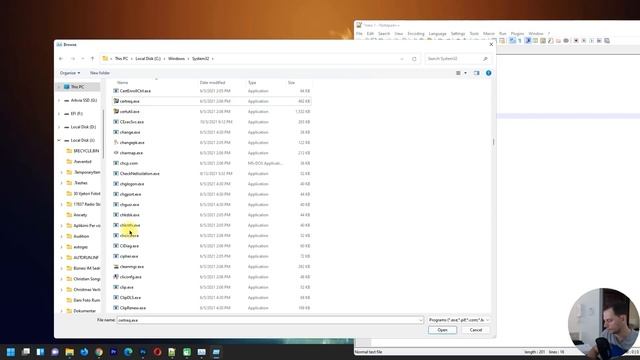Expand the Audition folder node
Screen dimensions: 640x360
[62, 236]
